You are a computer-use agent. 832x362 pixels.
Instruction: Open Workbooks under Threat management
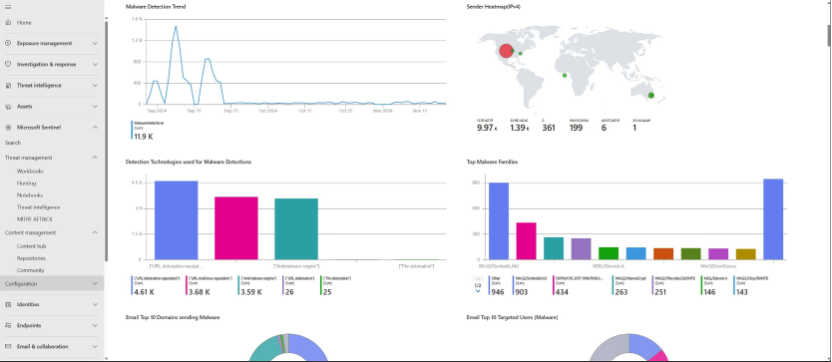[30, 171]
